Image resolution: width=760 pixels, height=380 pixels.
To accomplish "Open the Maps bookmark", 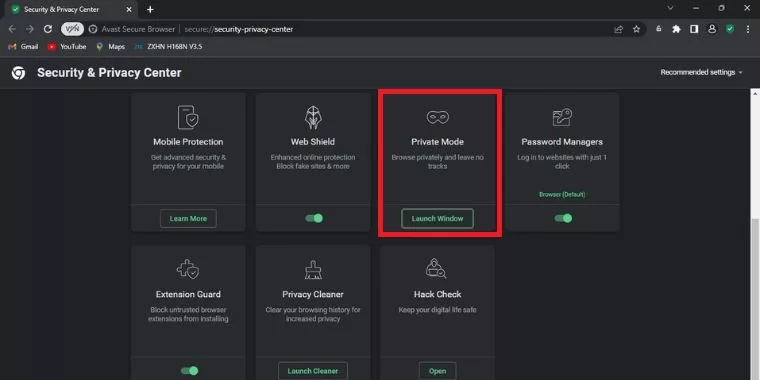I will [111, 47].
